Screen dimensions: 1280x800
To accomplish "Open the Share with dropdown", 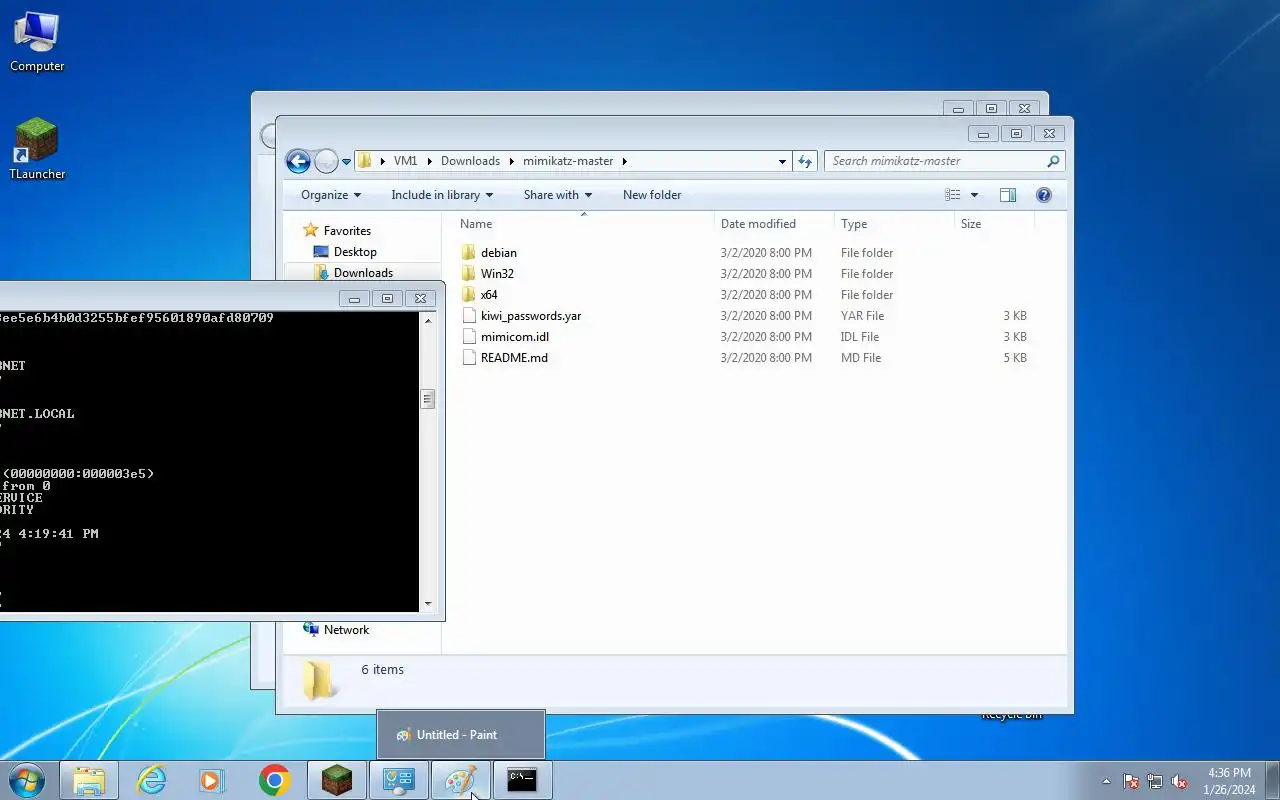I will tap(557, 195).
